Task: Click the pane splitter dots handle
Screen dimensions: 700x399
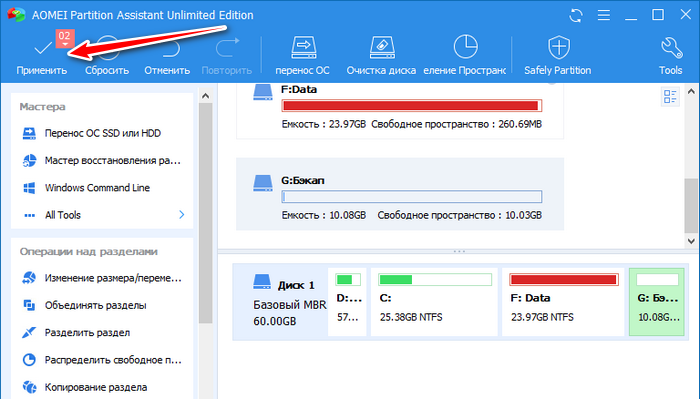Action: pos(459,251)
